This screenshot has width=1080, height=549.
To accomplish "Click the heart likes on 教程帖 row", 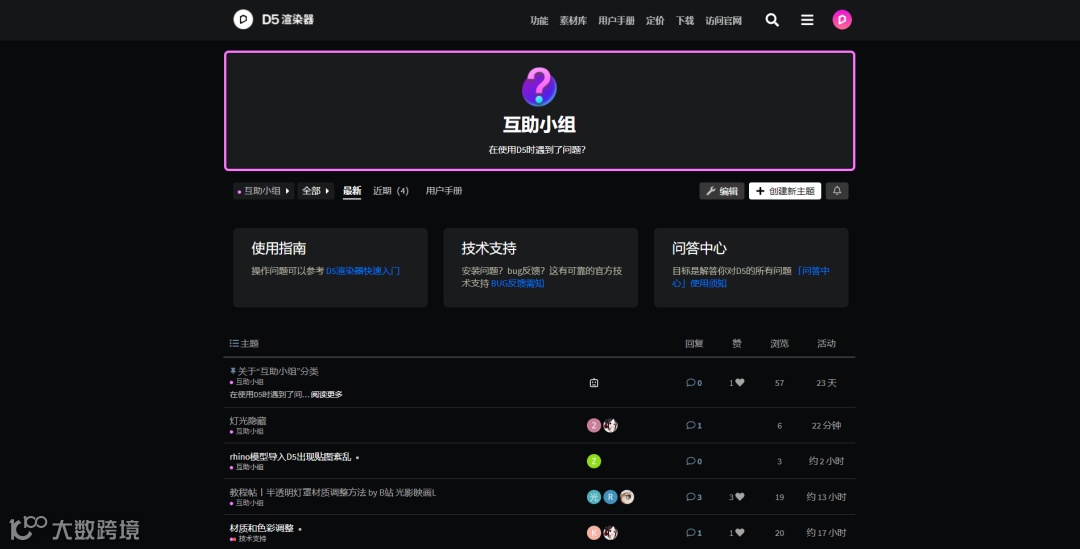I will pos(736,497).
